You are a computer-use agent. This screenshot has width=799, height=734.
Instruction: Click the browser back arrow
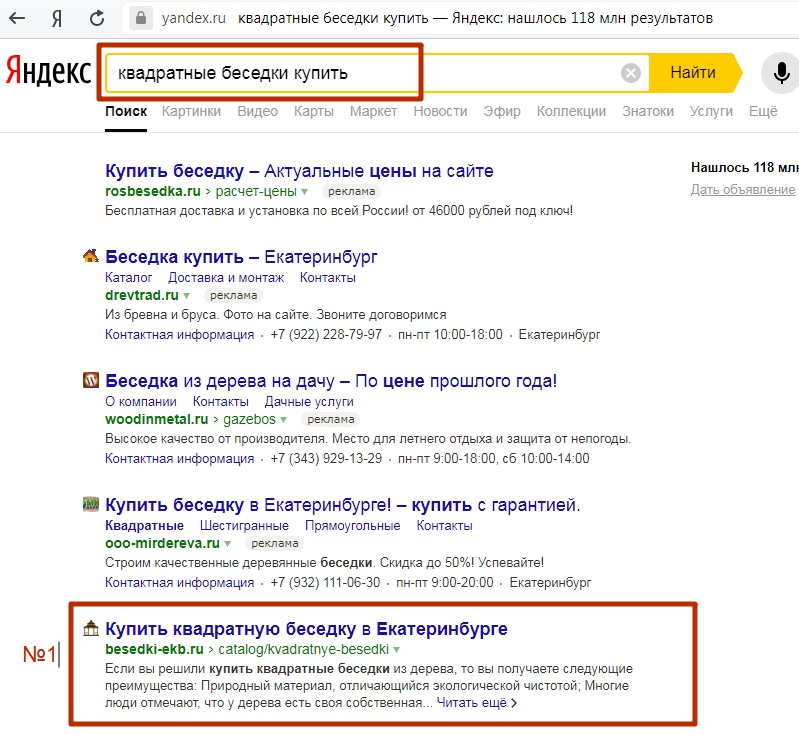pyautogui.click(x=17, y=18)
